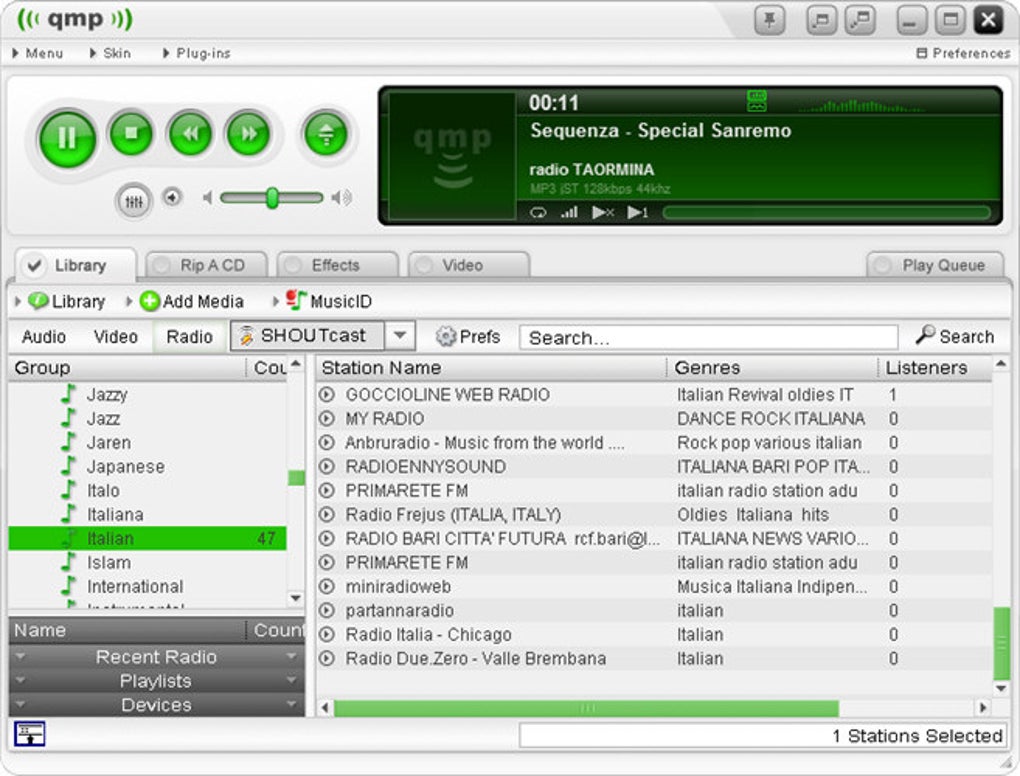Click the song progress seek bar
This screenshot has width=1020, height=776.
tap(826, 213)
